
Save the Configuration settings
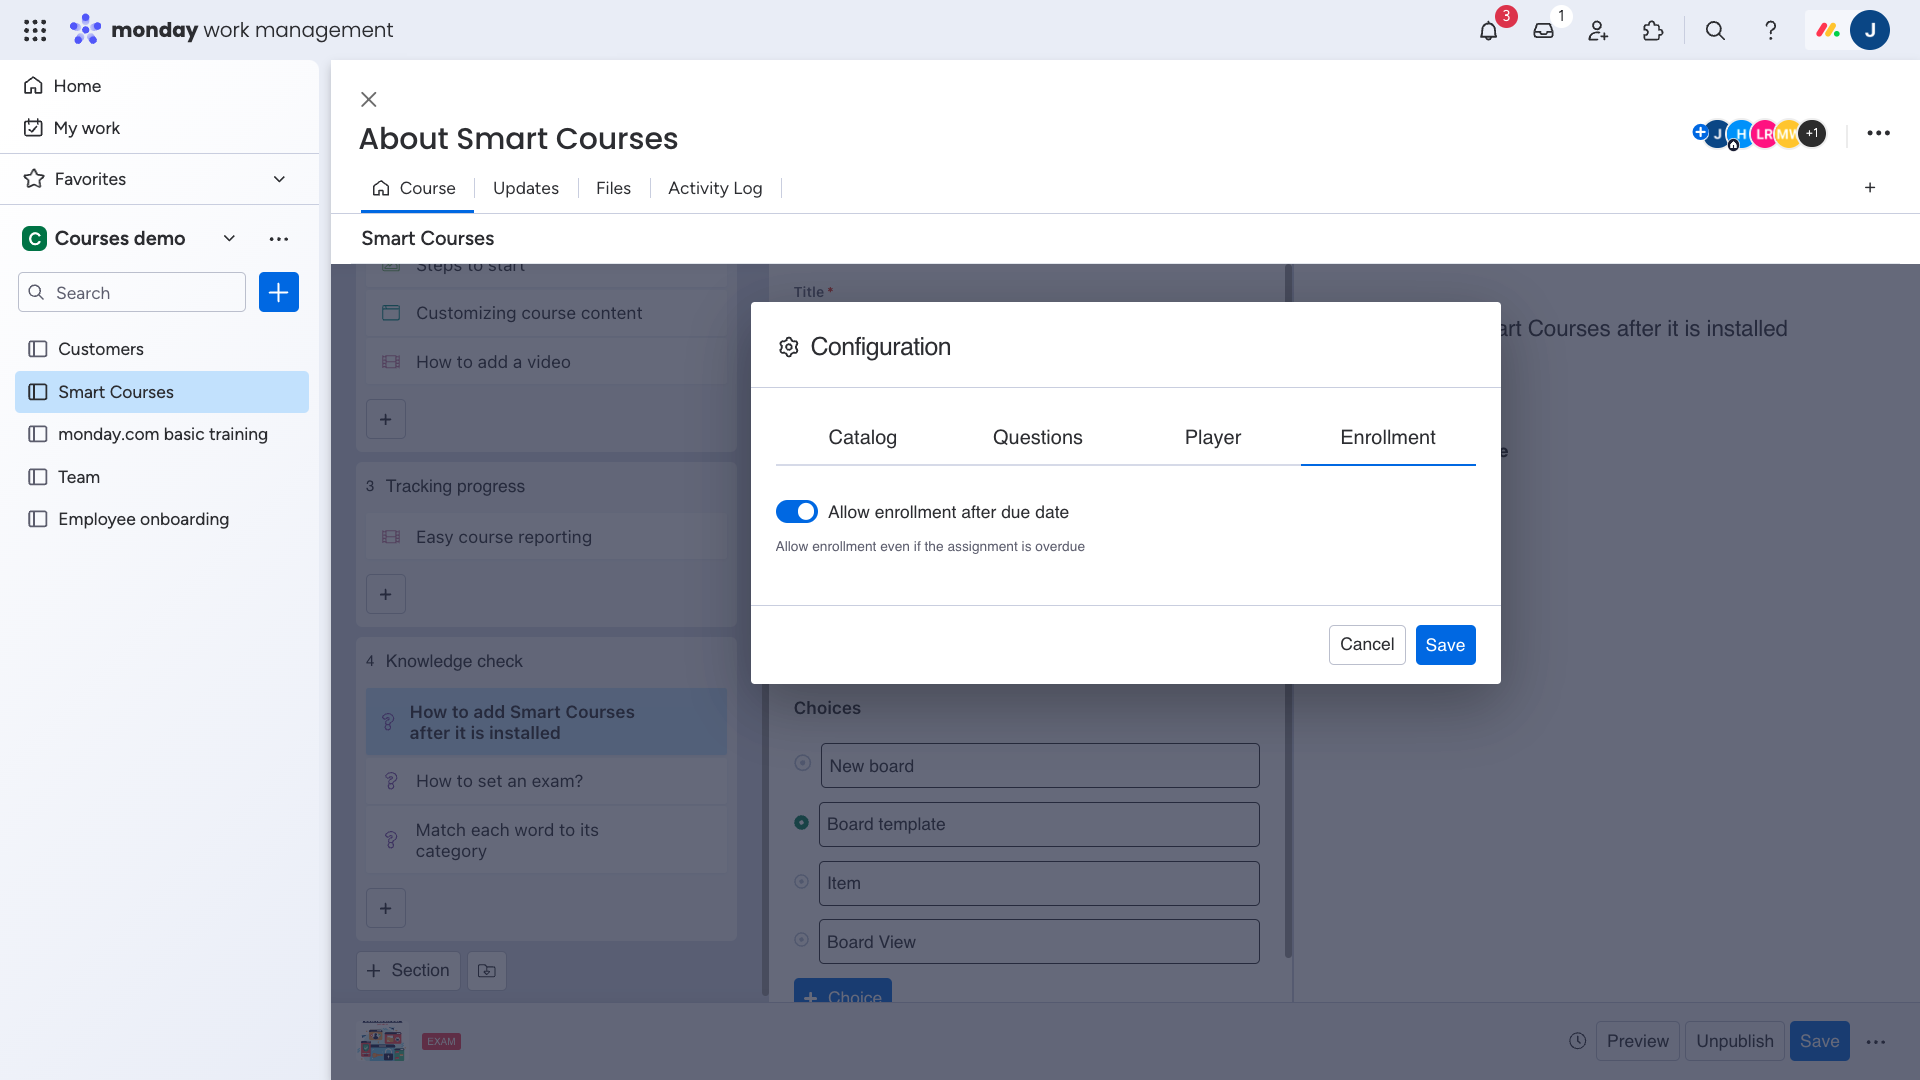1445,645
